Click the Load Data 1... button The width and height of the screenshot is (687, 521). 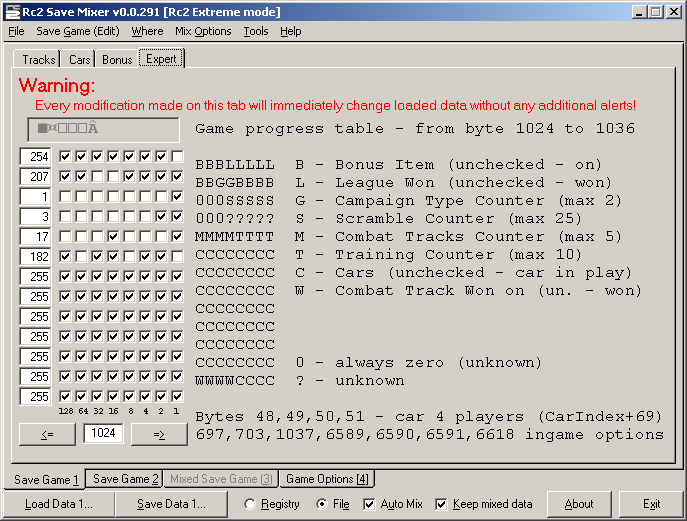coord(59,504)
